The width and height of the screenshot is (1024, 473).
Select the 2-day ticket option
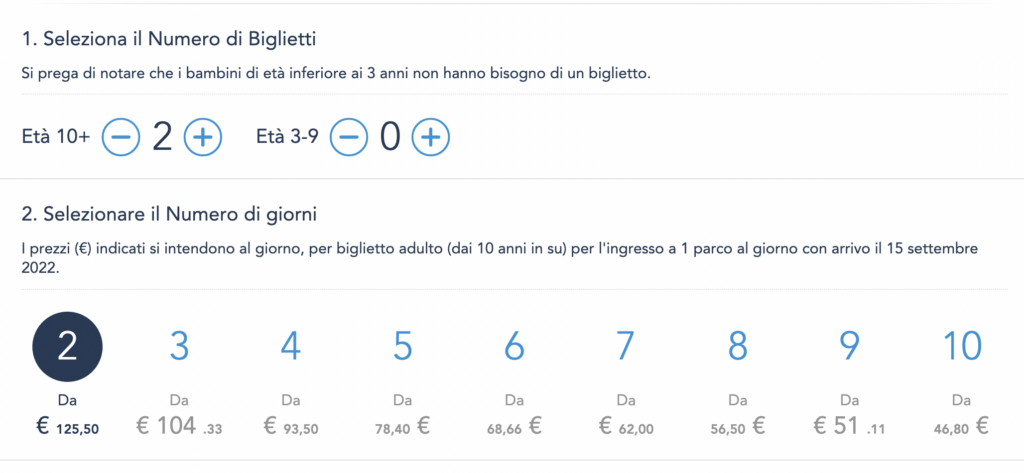pos(67,347)
